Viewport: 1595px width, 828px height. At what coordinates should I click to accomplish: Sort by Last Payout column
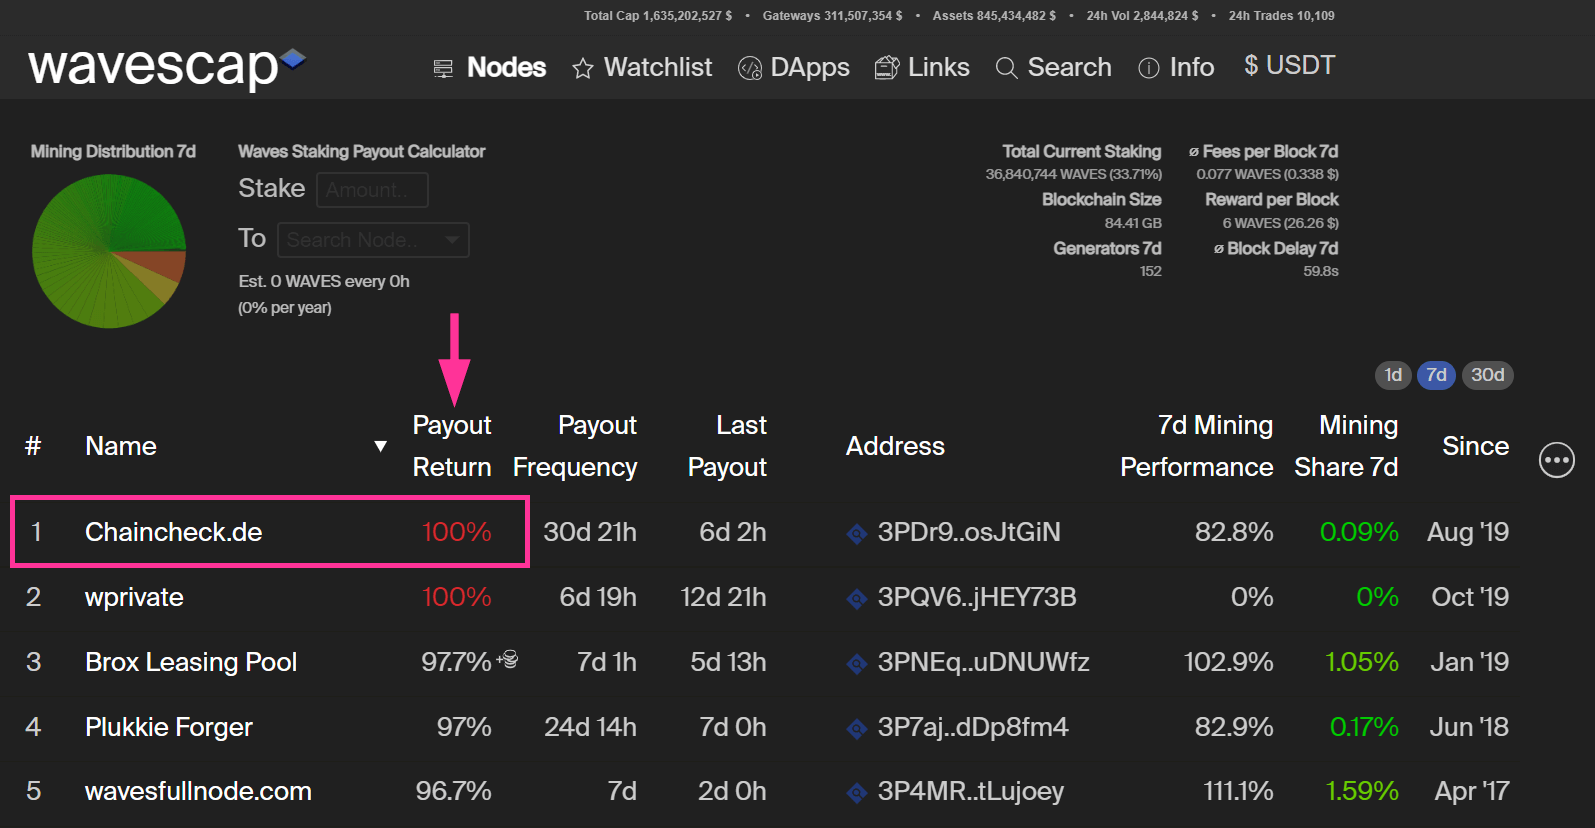[727, 446]
